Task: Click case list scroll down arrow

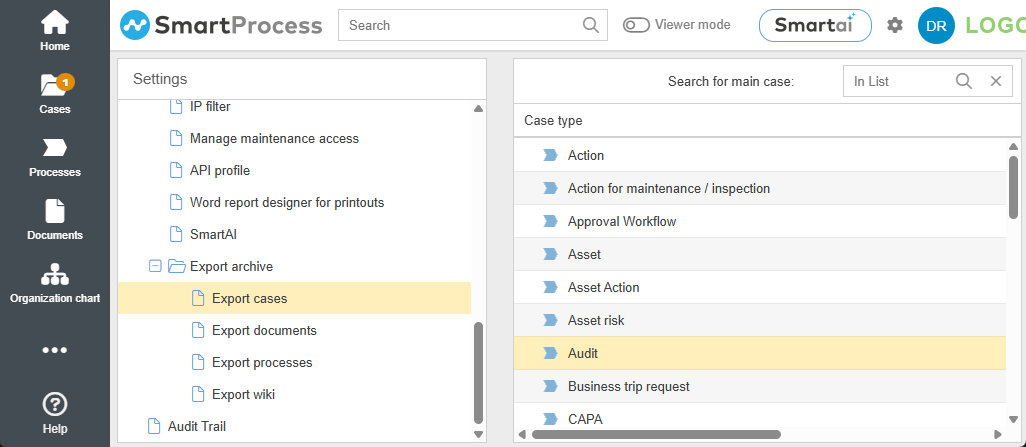Action: click(1014, 419)
